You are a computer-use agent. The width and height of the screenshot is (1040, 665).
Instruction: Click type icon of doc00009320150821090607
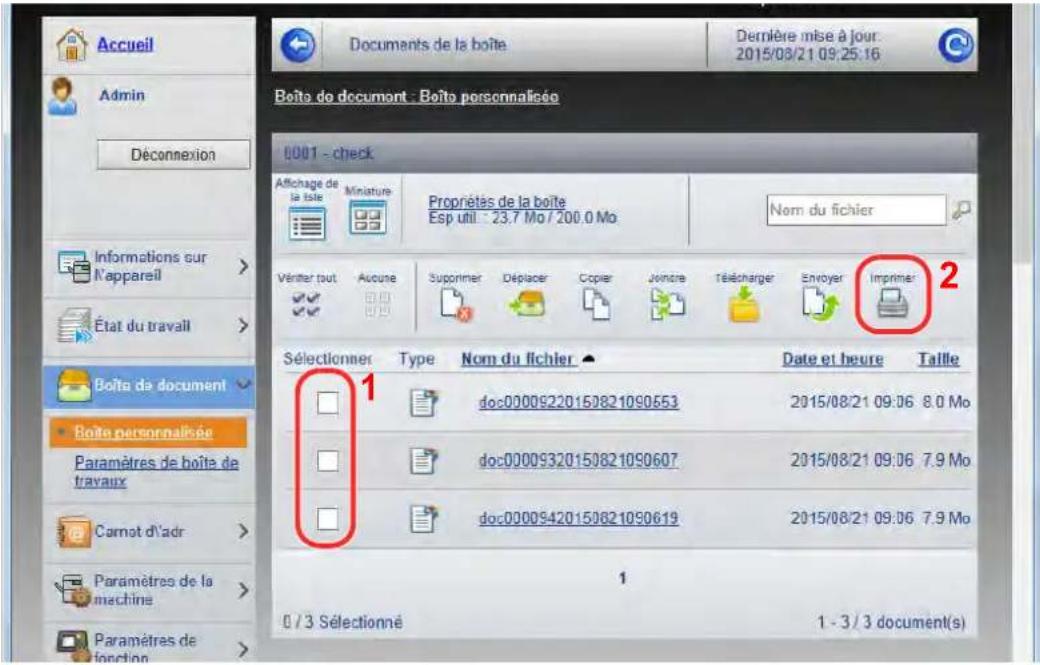point(424,461)
